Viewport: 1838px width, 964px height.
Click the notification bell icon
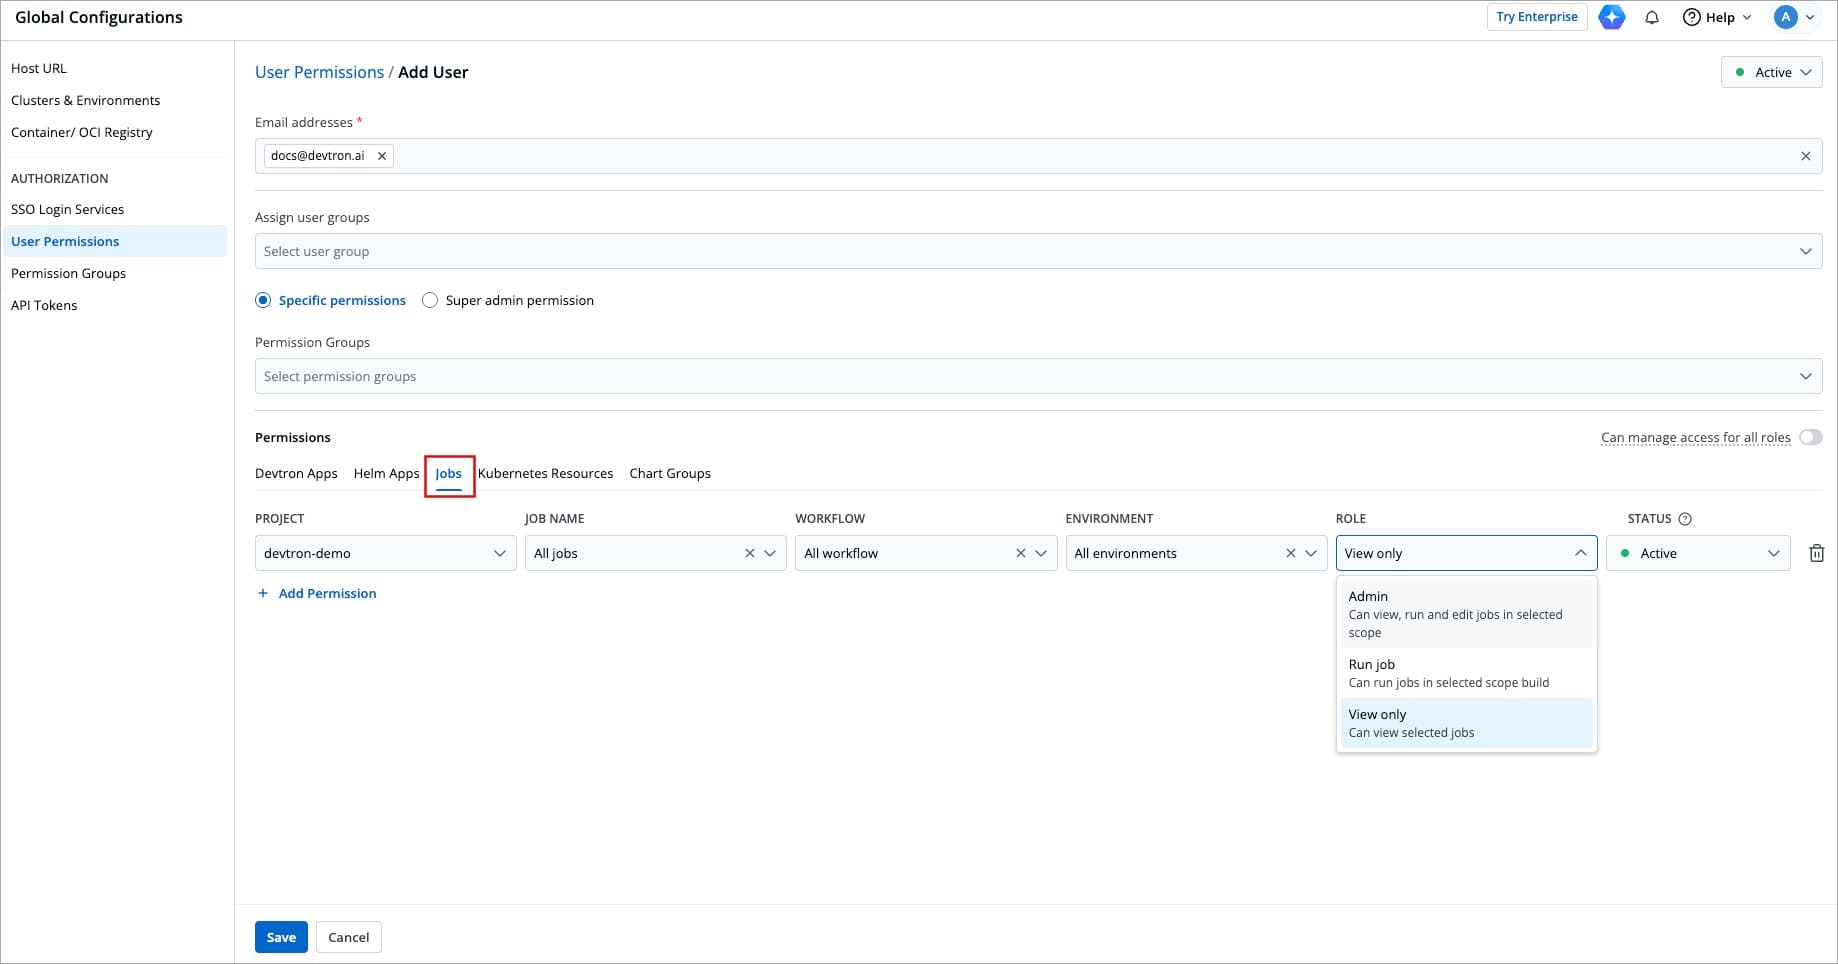tap(1652, 17)
